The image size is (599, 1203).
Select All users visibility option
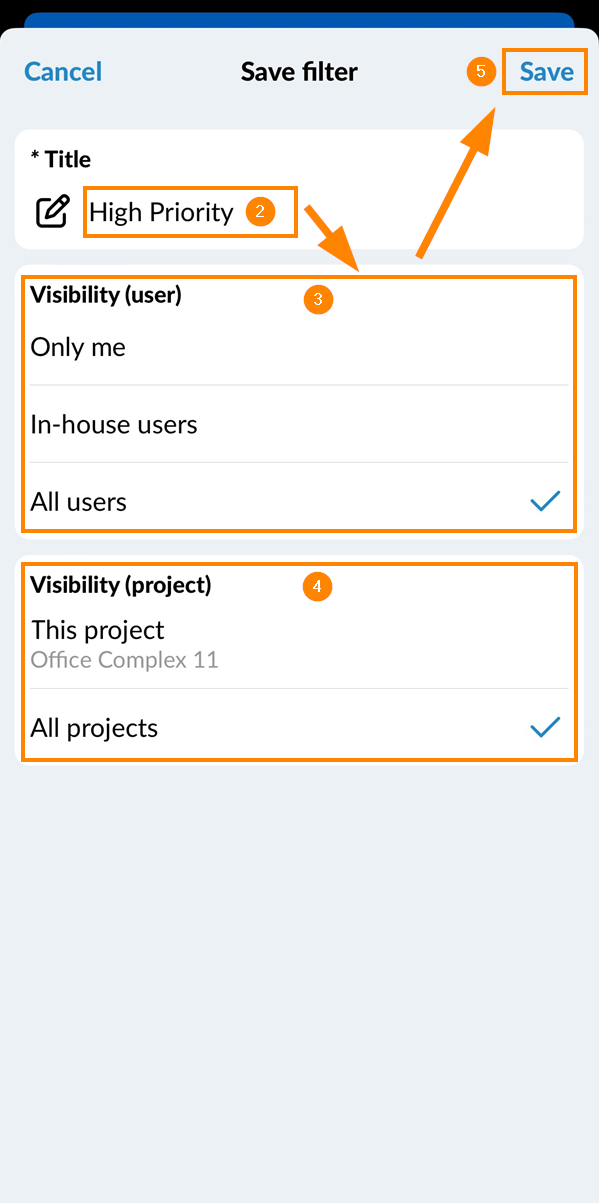pyautogui.click(x=299, y=501)
